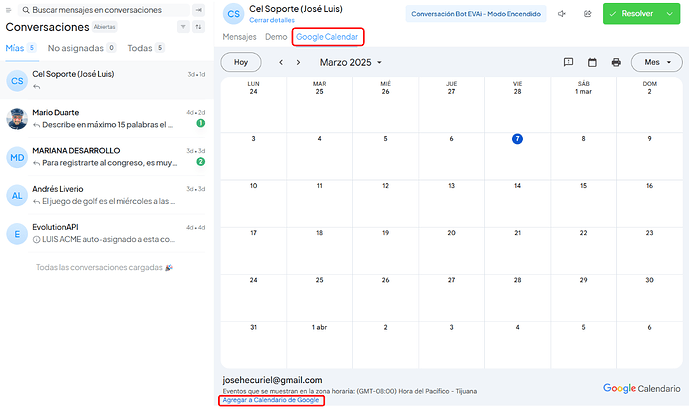Click the sort conversations icon
The image size is (689, 409).
click(199, 27)
